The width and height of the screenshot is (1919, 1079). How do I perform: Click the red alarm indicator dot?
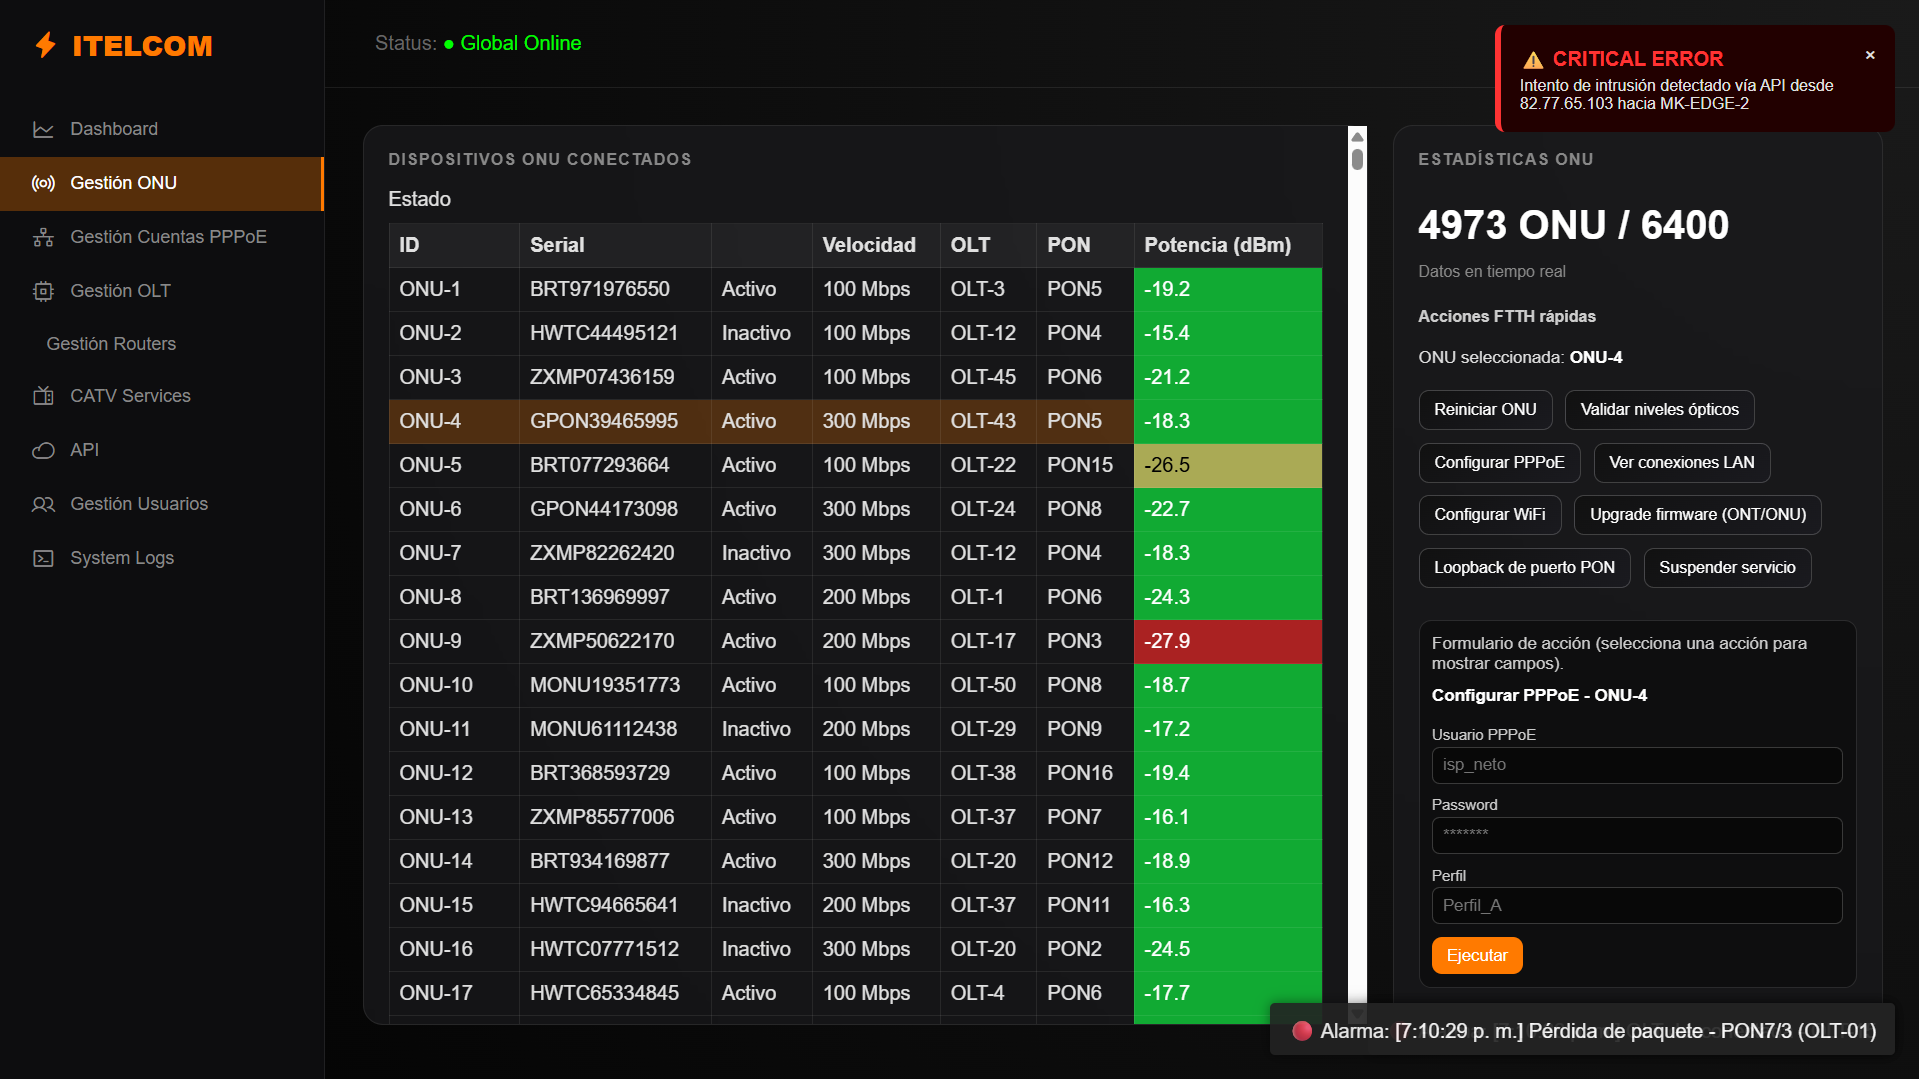pyautogui.click(x=1301, y=1031)
